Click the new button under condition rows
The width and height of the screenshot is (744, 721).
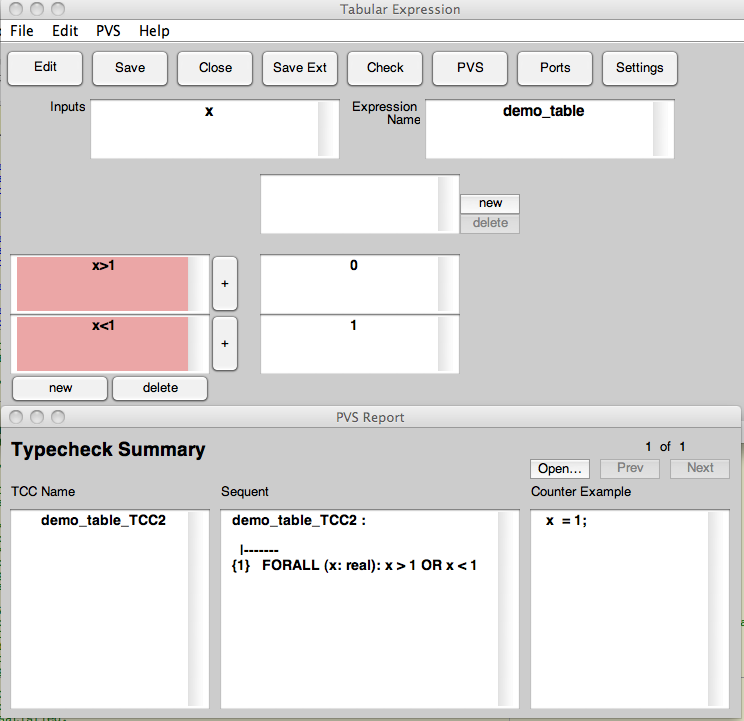(x=60, y=388)
